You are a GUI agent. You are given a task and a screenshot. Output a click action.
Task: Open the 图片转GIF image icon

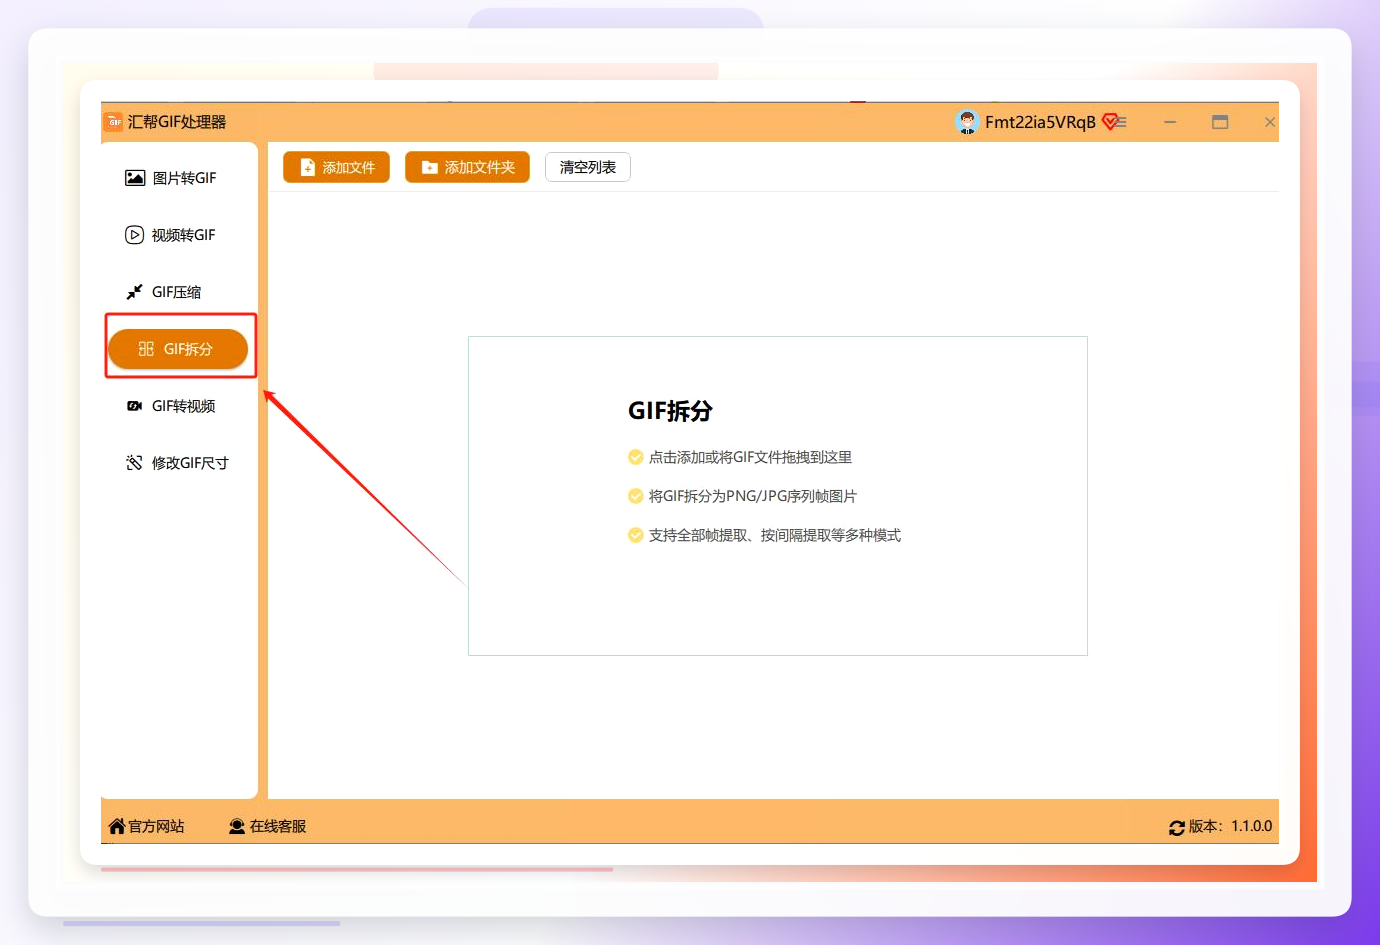135,178
